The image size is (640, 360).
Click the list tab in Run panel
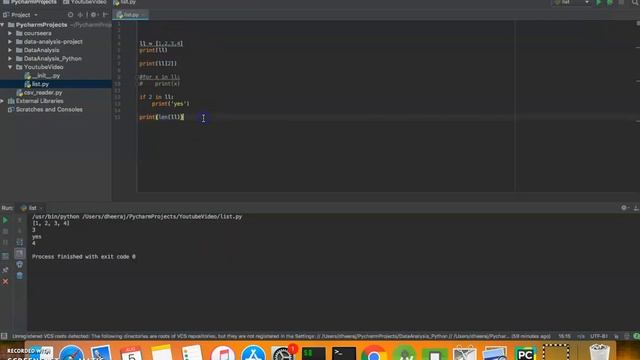click(31, 208)
